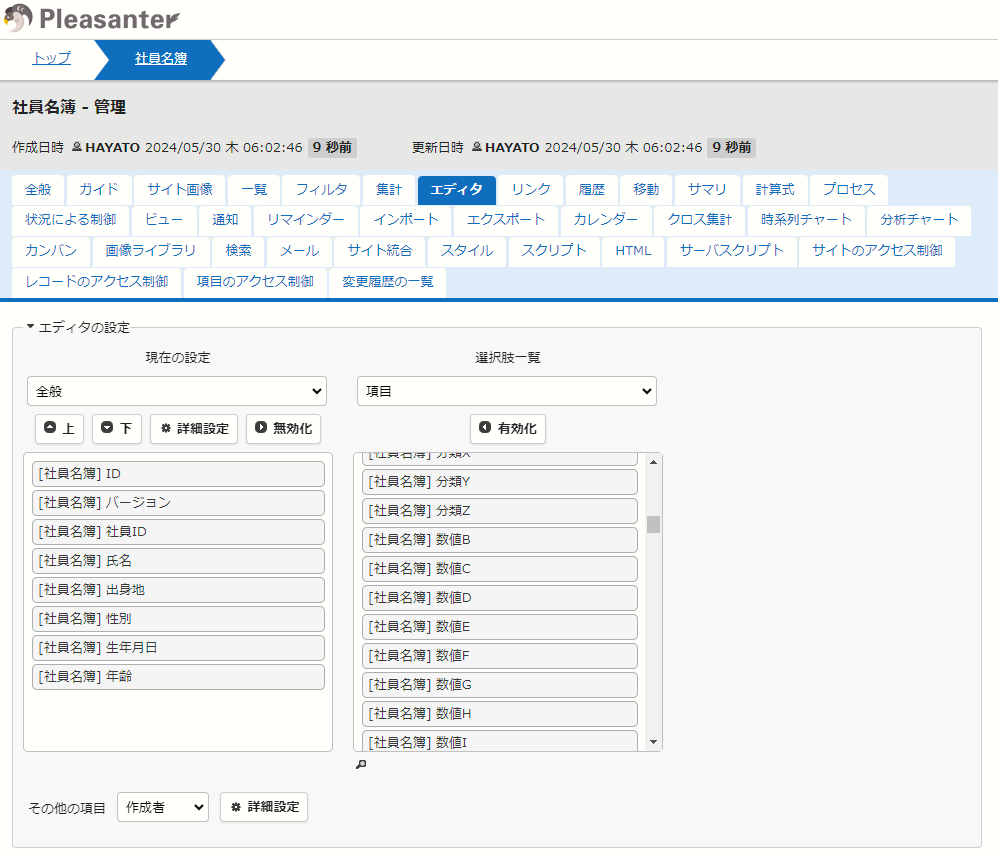
Task: Select [社員名簿] 数値H in choices list
Action: (500, 714)
